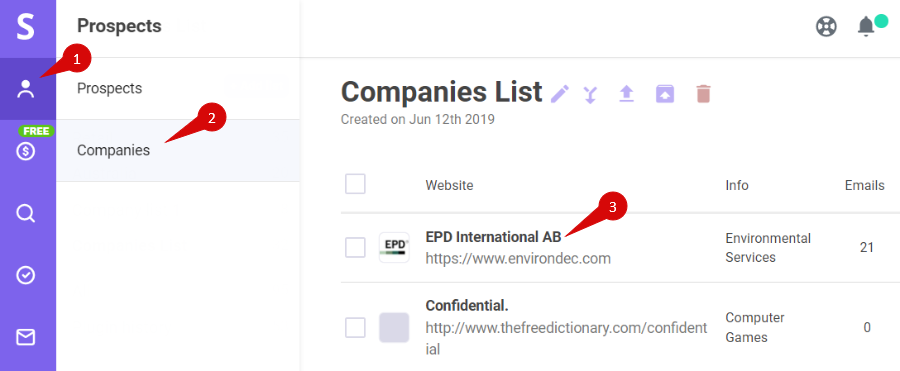The image size is (900, 371).
Task: Open the checkmark verifier sidebar icon
Action: tap(26, 276)
